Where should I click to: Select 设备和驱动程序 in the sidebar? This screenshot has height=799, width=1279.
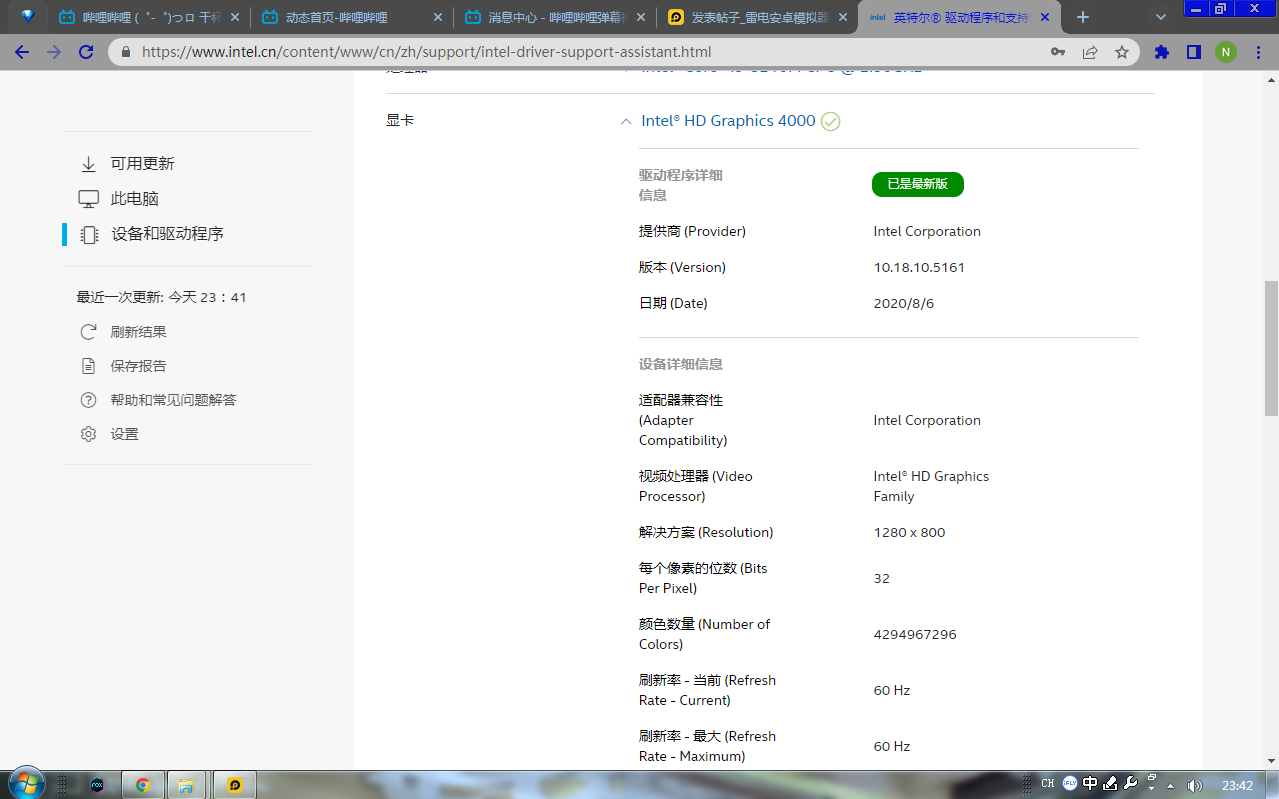pos(167,234)
